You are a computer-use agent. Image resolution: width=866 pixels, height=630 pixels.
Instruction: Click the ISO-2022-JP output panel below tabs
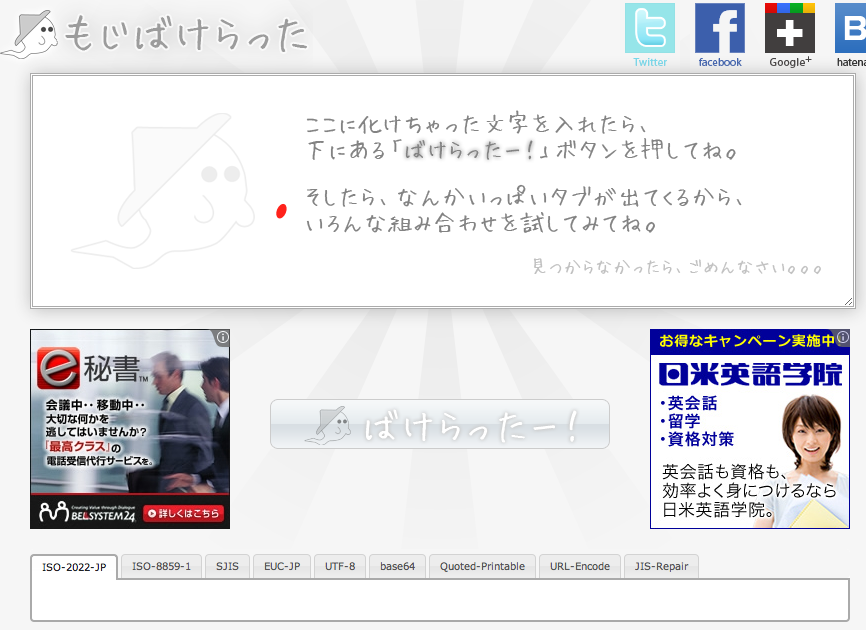pos(440,600)
